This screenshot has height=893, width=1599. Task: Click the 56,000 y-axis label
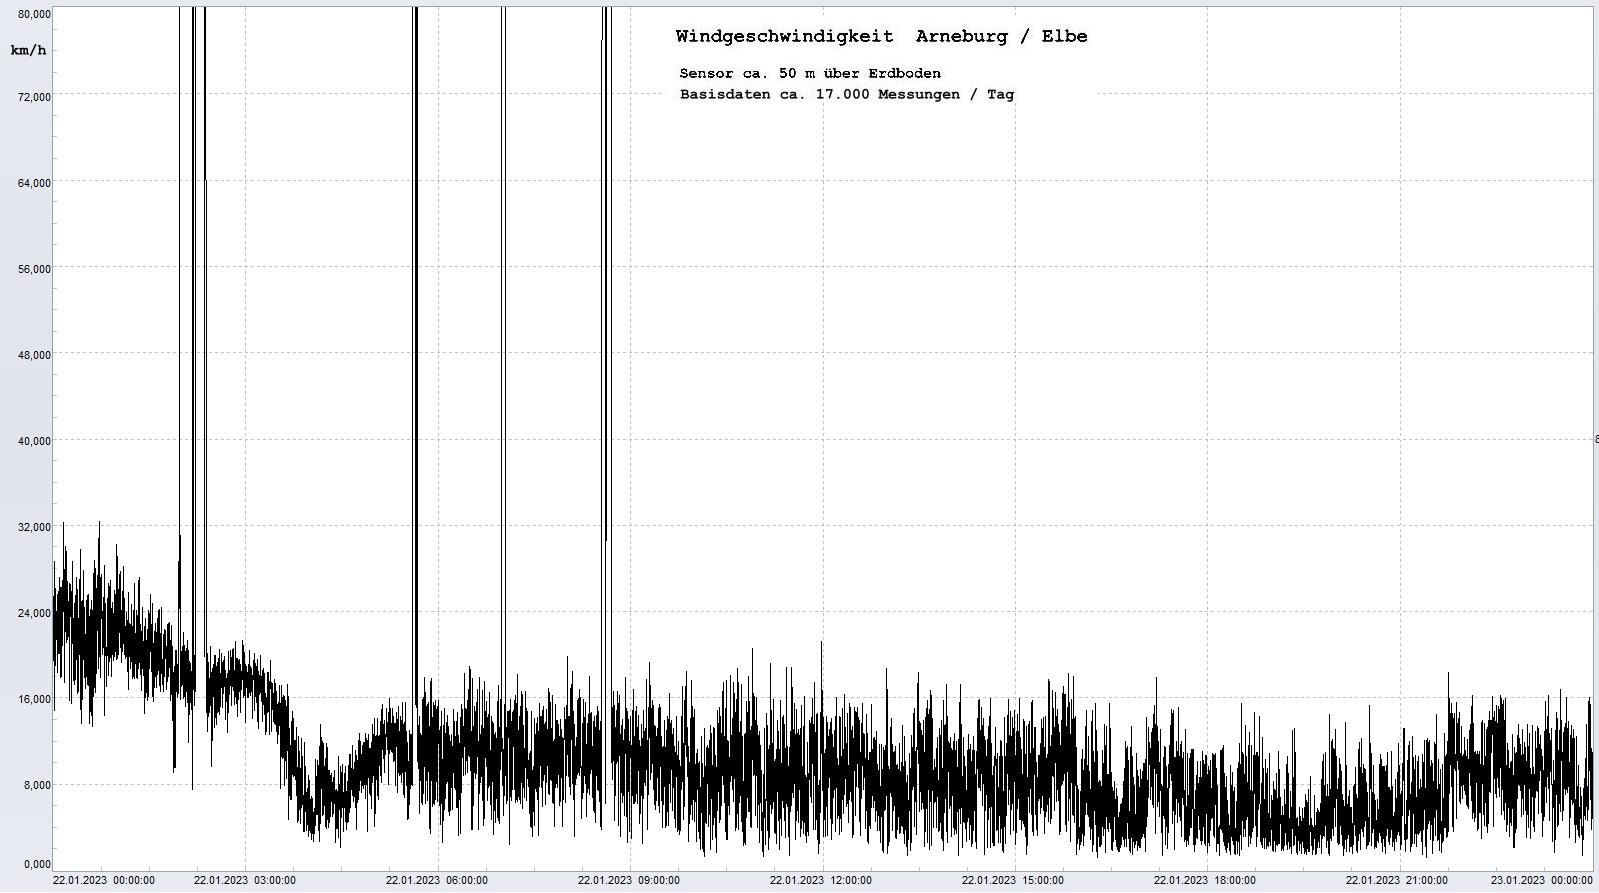click(34, 269)
